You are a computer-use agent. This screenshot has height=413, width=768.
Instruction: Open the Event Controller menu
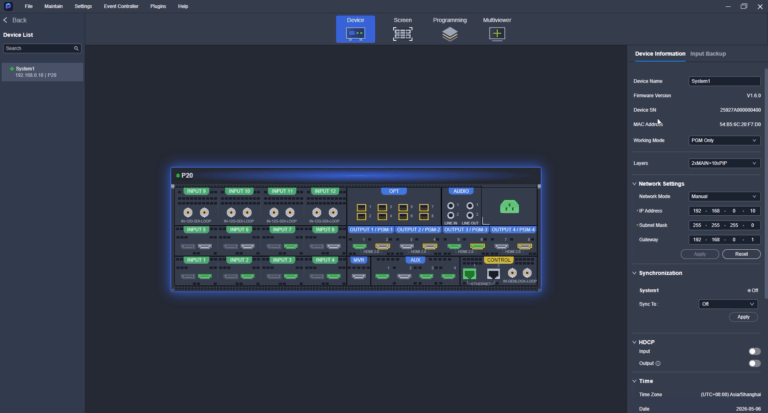click(x=121, y=6)
